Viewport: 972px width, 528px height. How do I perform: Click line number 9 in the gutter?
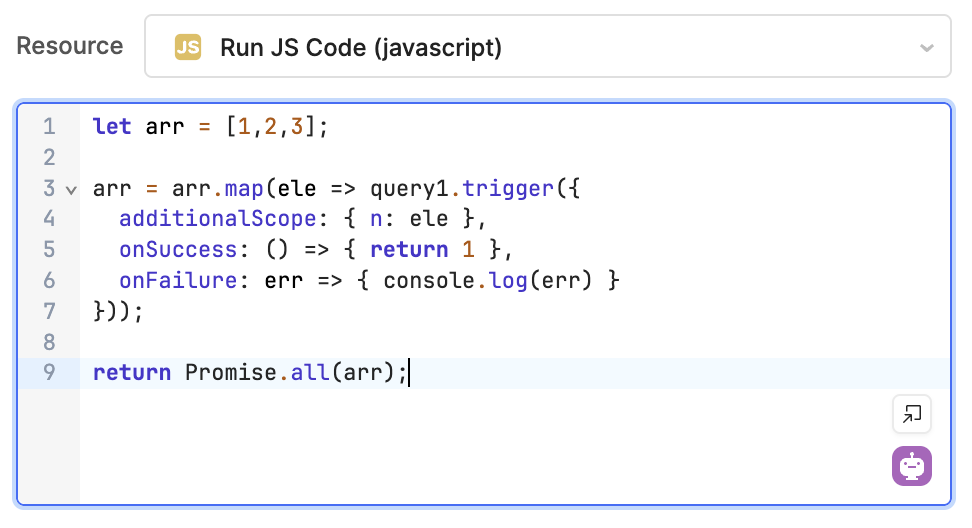click(49, 373)
